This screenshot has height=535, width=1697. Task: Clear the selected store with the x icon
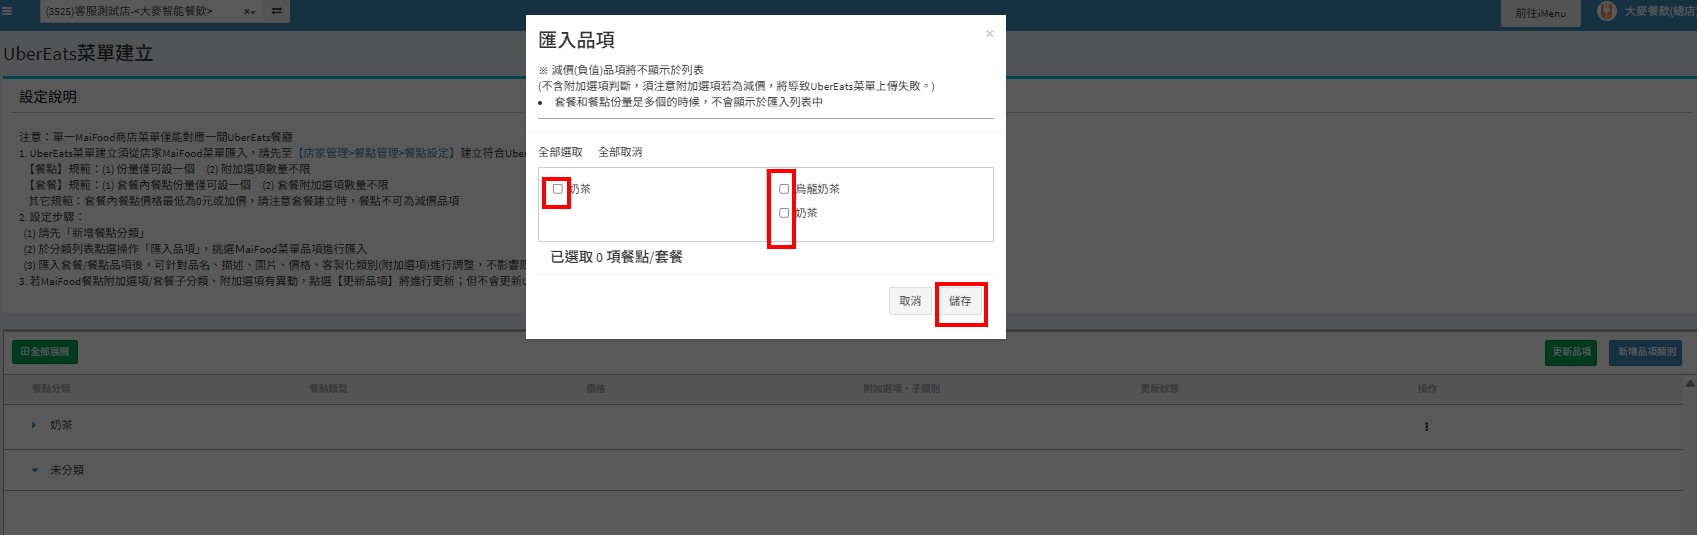point(247,12)
